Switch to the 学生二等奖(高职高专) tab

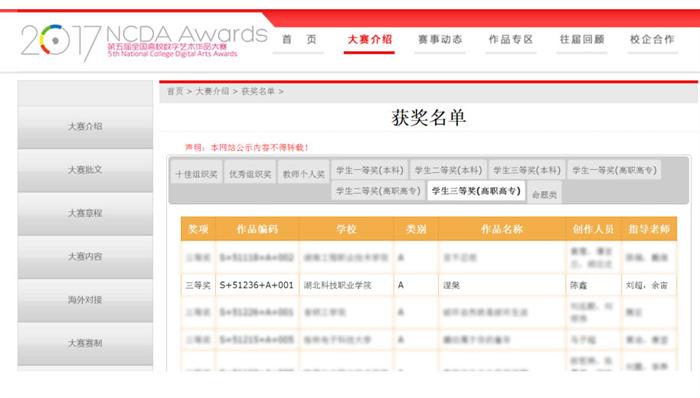click(378, 191)
